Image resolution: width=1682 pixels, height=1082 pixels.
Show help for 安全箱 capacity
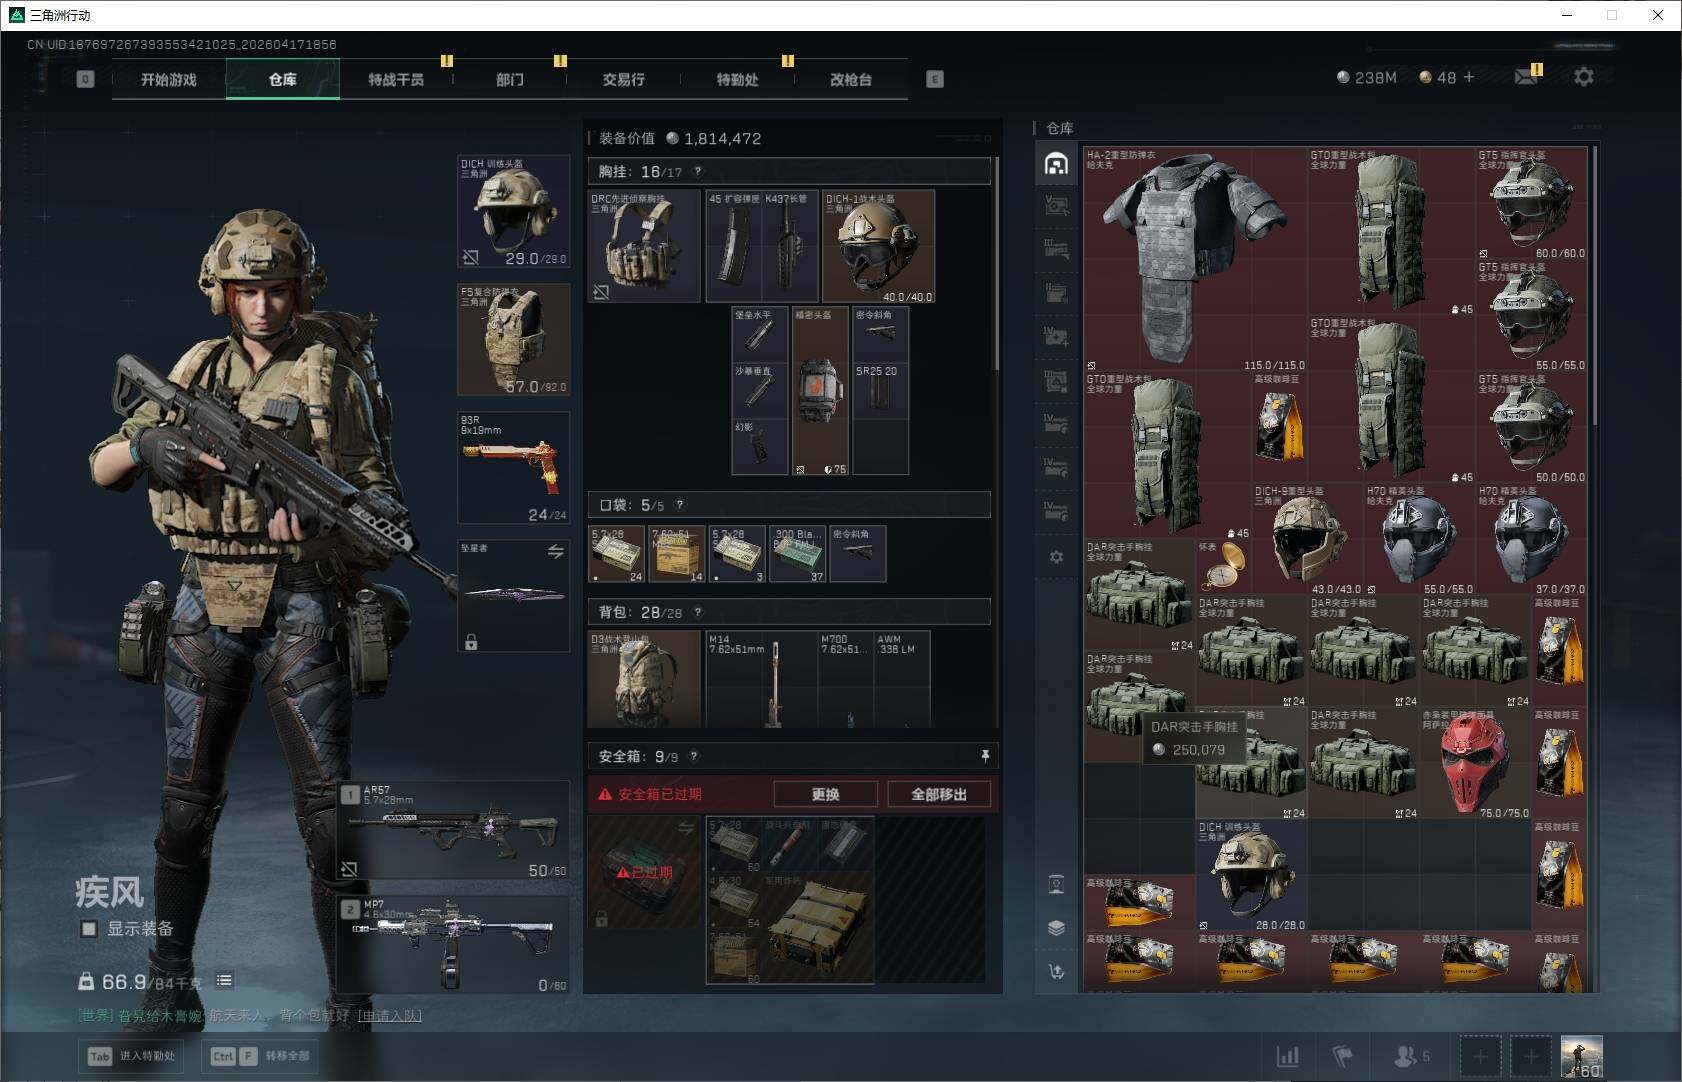point(694,757)
